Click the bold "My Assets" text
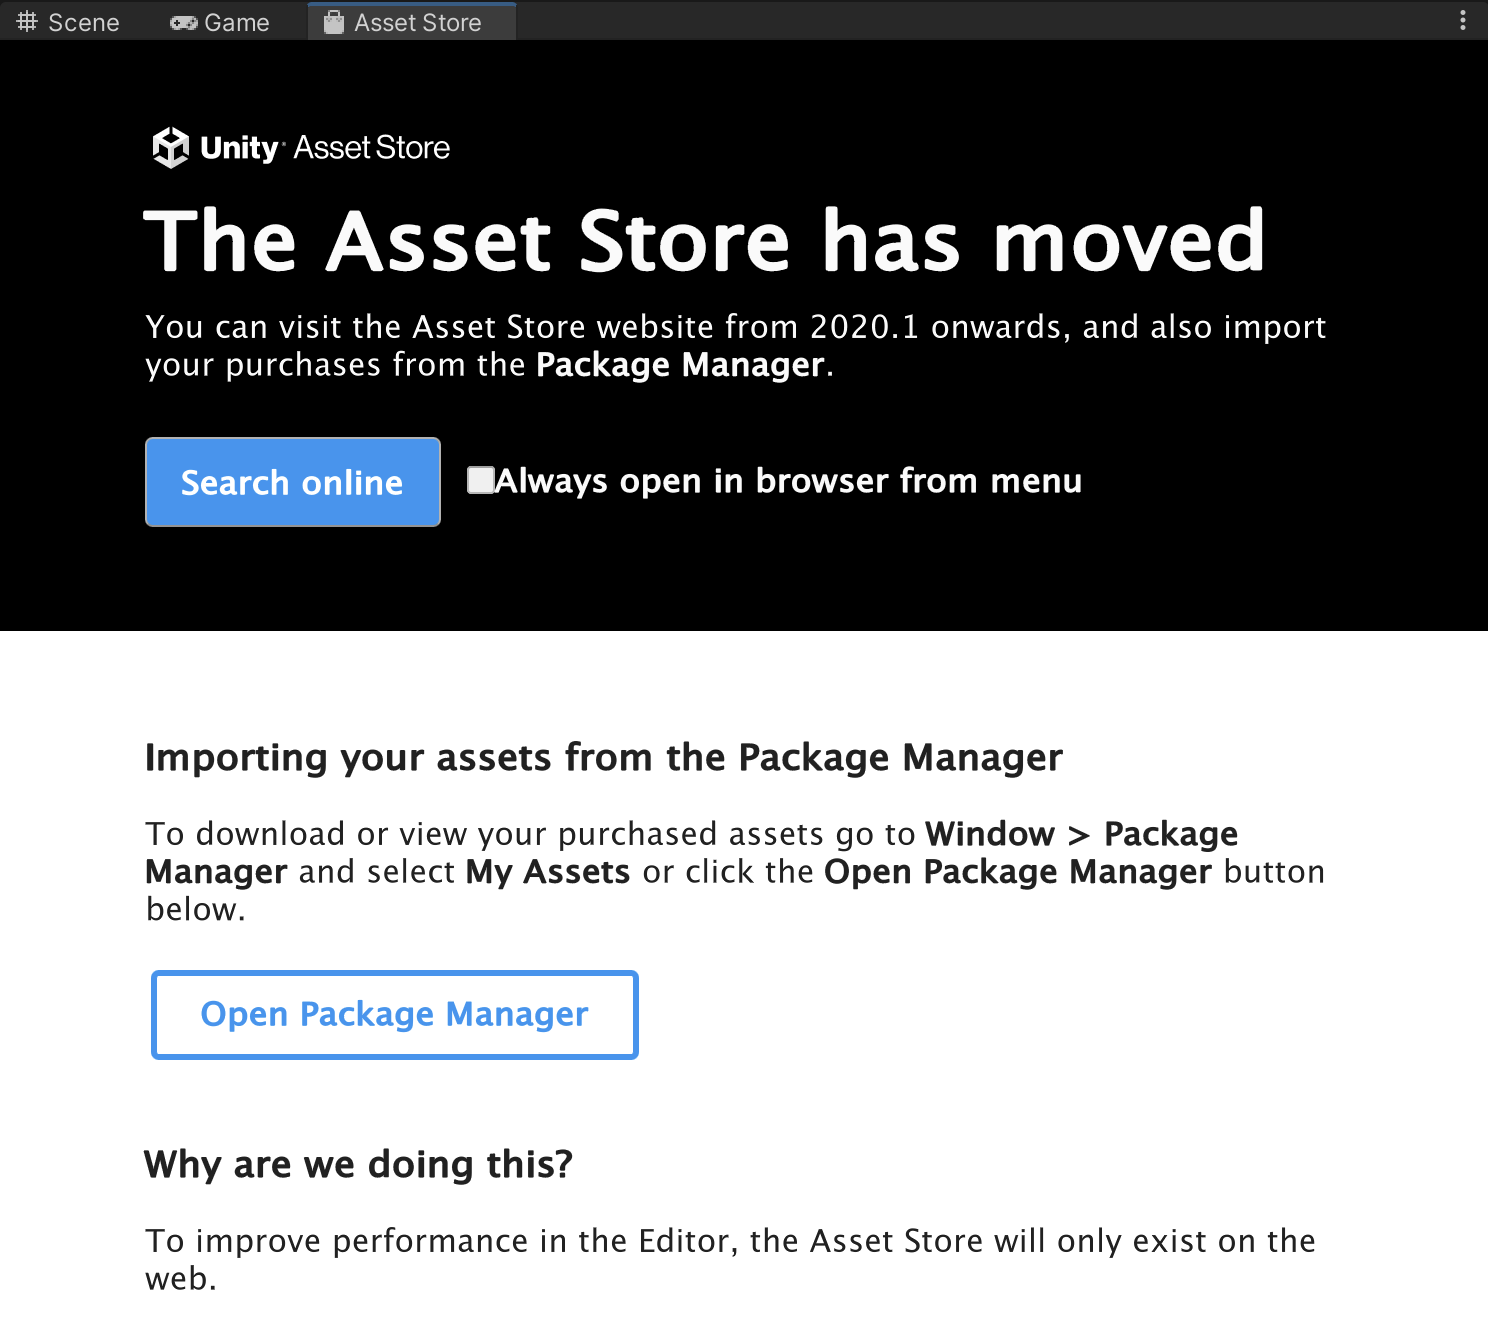This screenshot has width=1488, height=1317. point(548,872)
